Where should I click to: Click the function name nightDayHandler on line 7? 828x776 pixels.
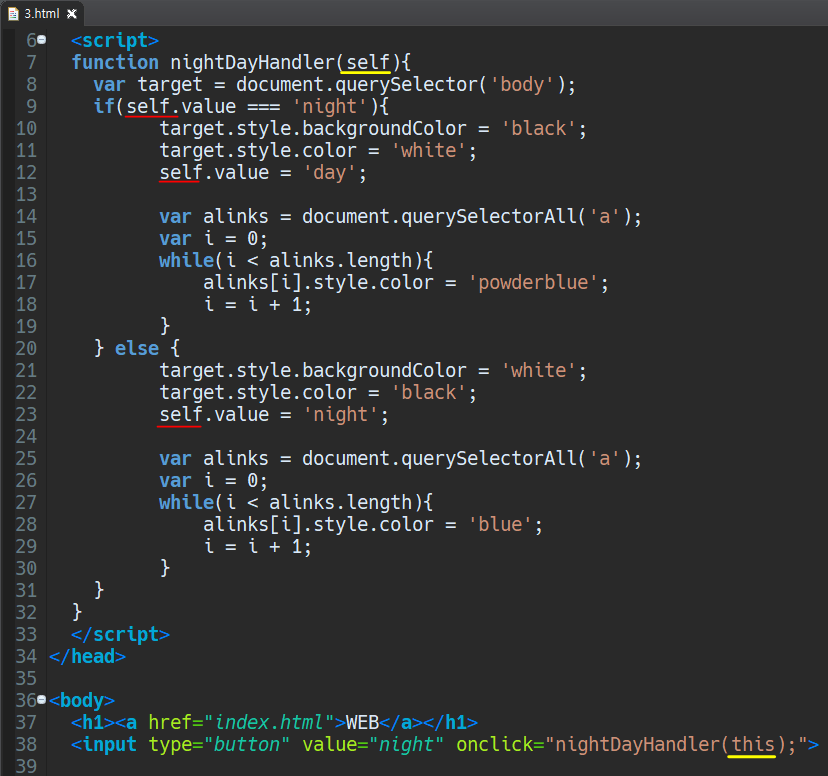coord(252,62)
